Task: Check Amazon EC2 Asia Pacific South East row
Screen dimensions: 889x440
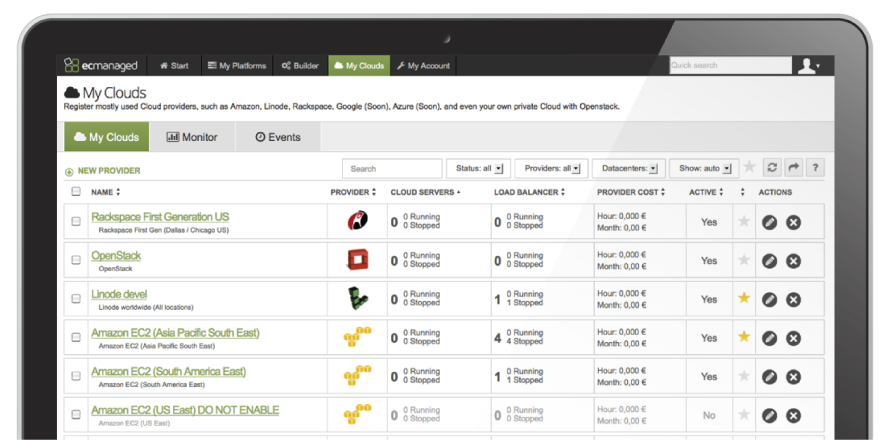Action: (x=76, y=337)
